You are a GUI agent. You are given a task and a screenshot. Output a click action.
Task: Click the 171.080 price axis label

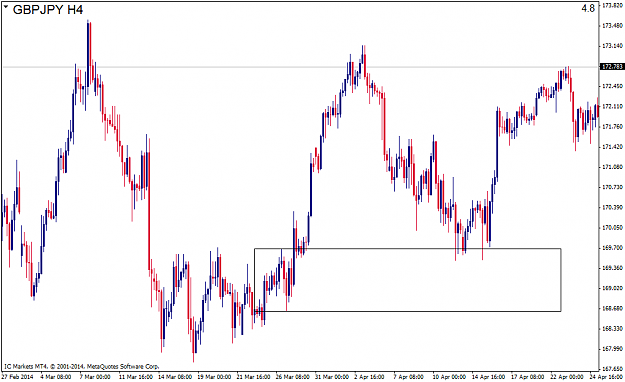click(x=613, y=167)
